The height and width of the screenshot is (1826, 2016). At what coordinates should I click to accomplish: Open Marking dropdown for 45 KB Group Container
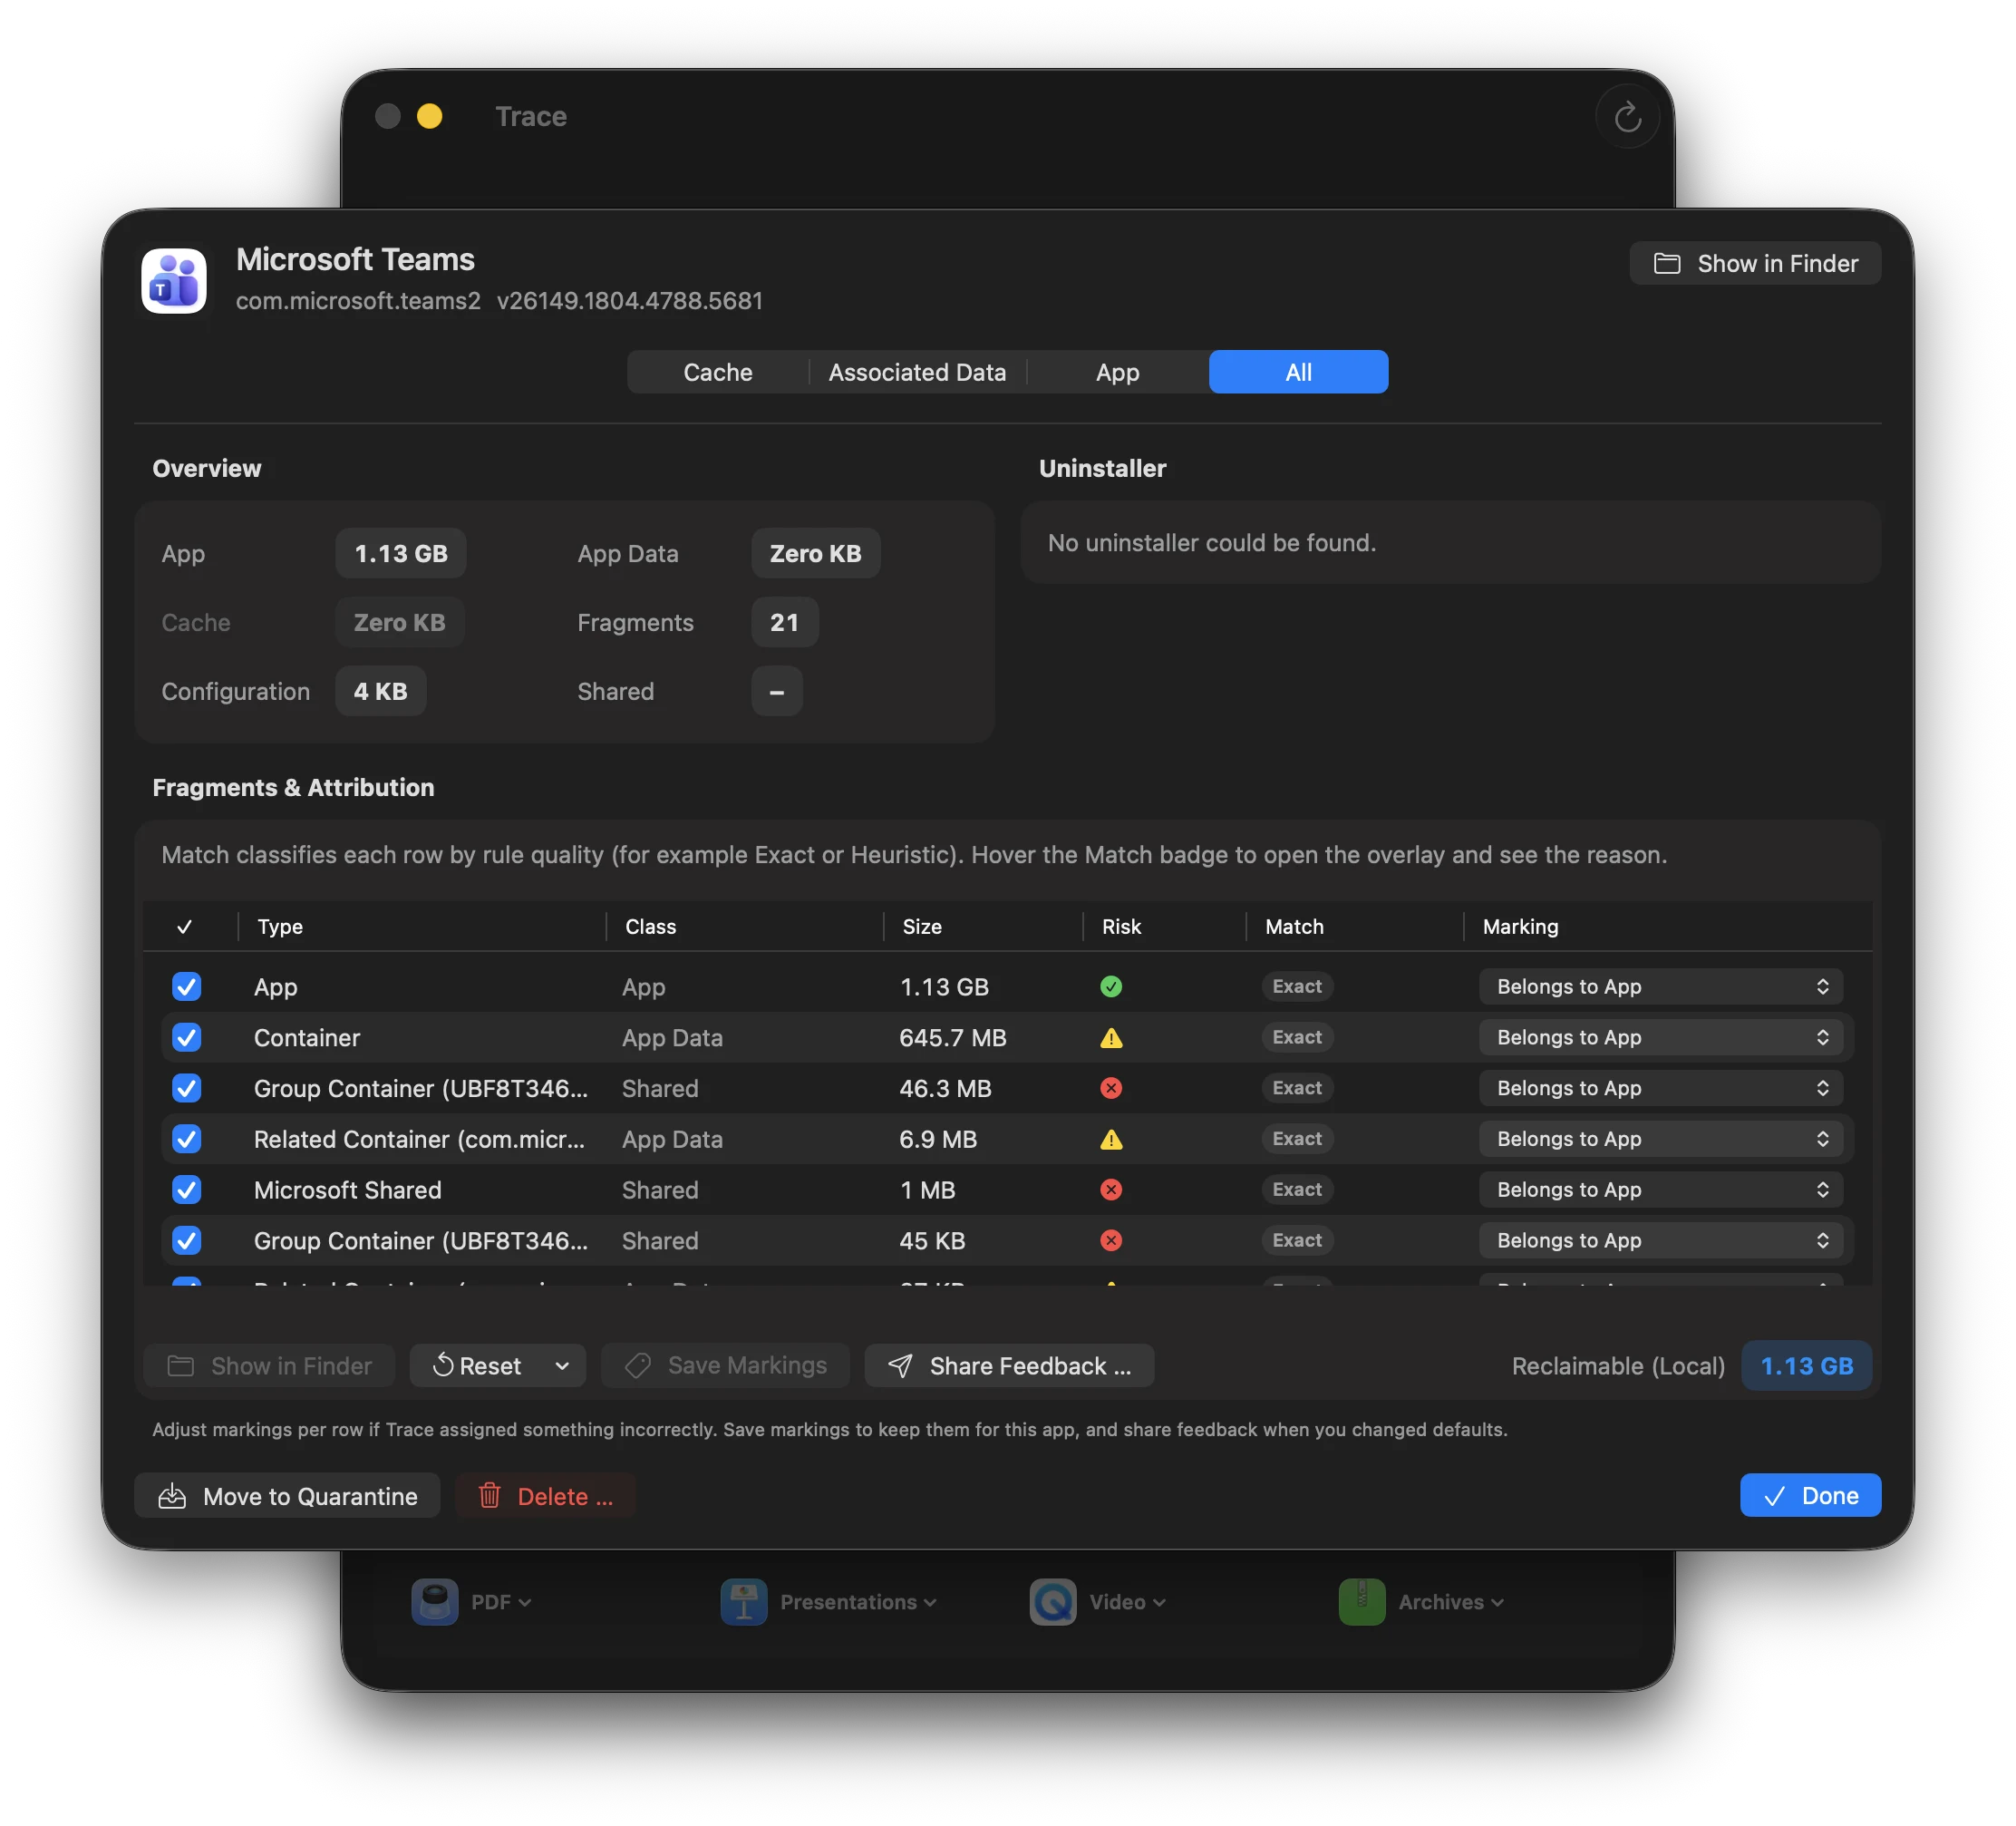pos(1661,1241)
